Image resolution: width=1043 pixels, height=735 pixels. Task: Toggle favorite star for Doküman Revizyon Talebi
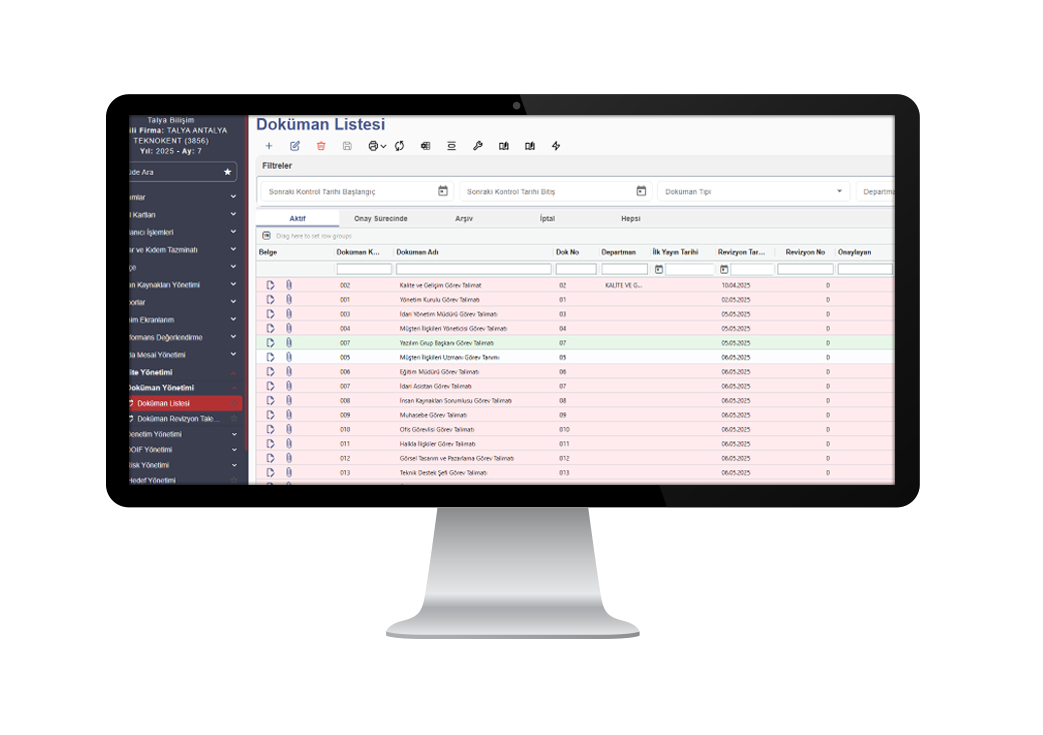click(233, 418)
